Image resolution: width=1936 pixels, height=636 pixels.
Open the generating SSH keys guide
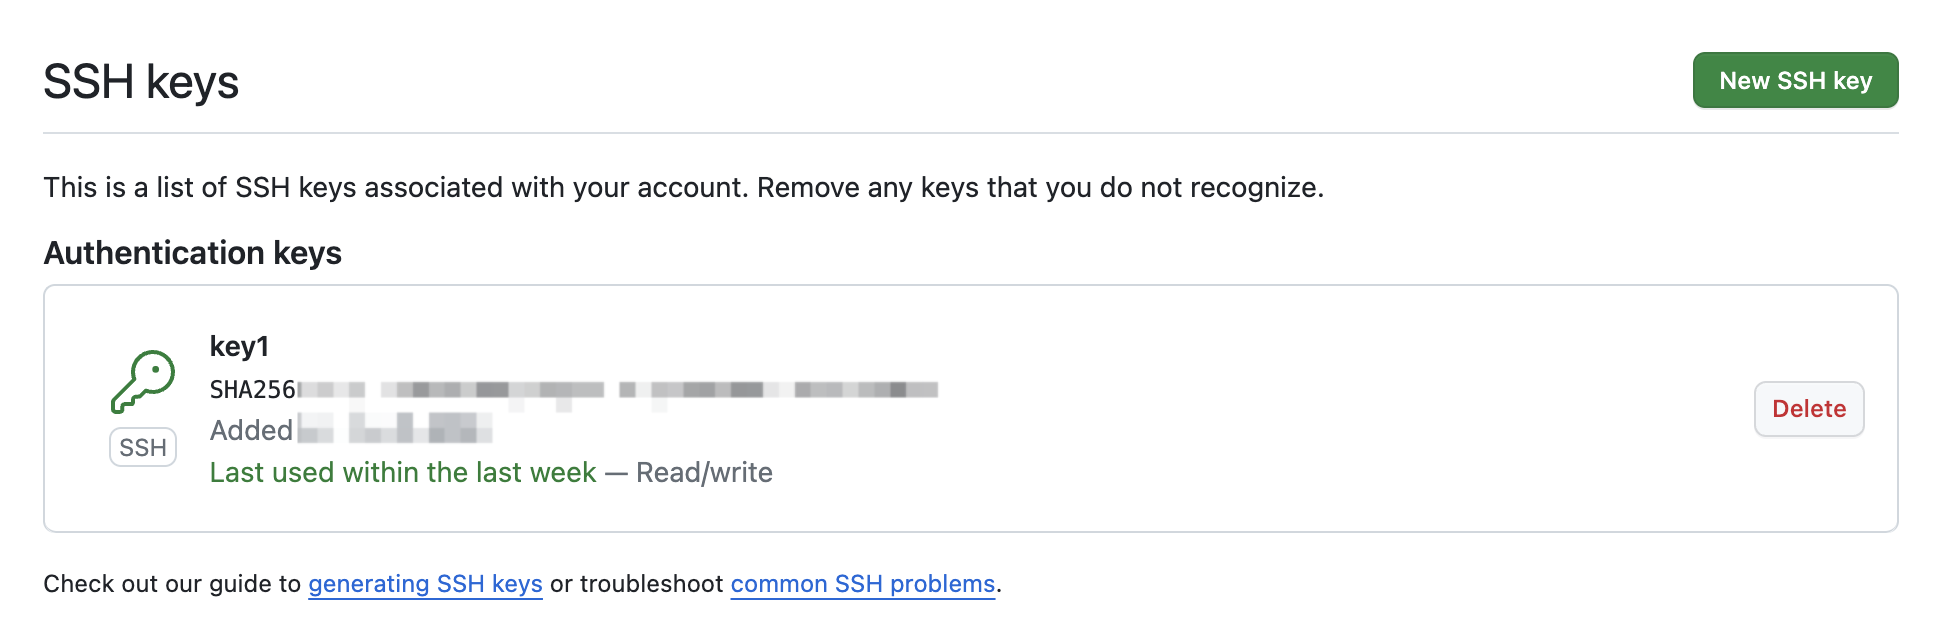click(425, 584)
